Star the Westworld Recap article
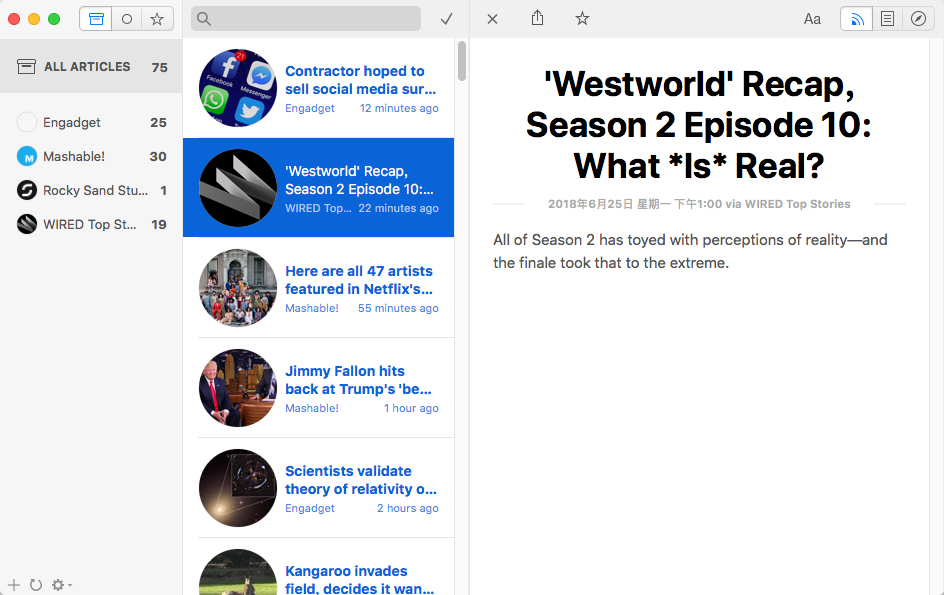944x595 pixels. point(582,19)
